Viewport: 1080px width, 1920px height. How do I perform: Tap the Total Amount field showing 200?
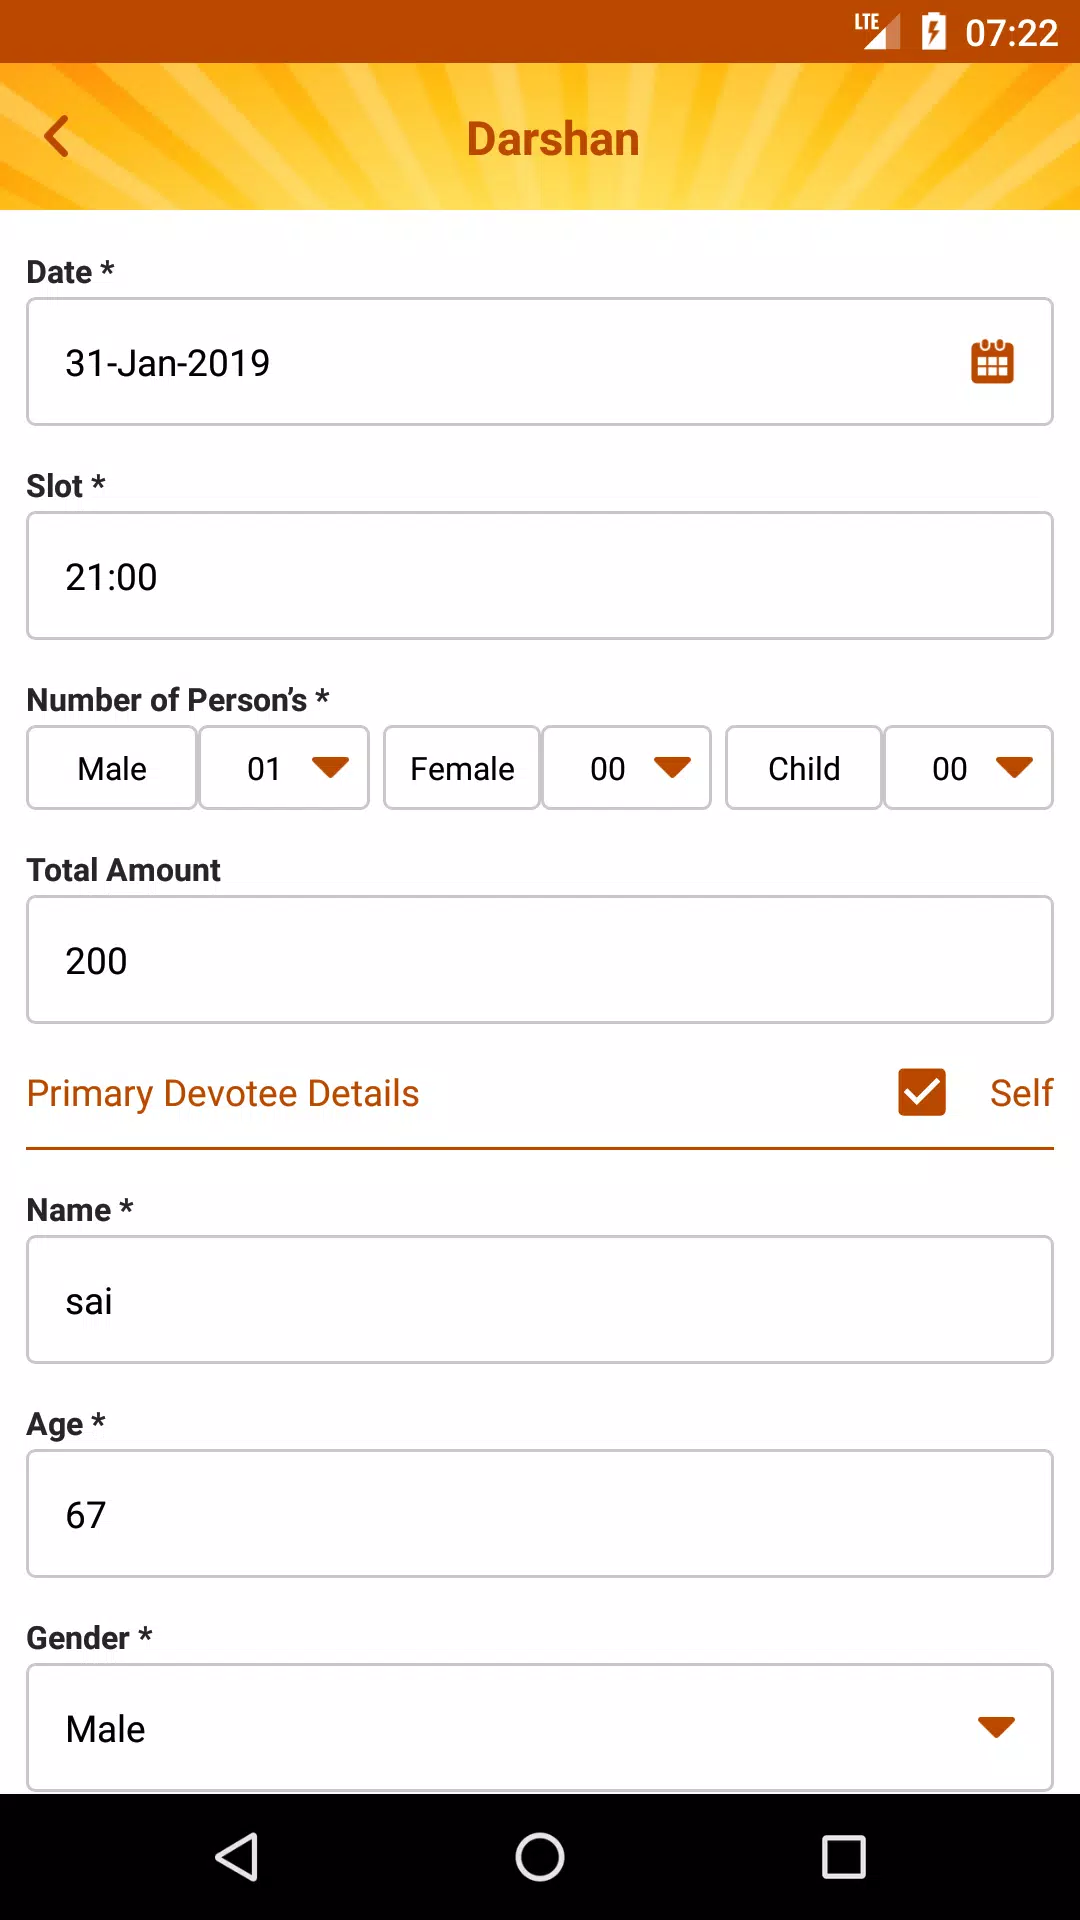[540, 960]
